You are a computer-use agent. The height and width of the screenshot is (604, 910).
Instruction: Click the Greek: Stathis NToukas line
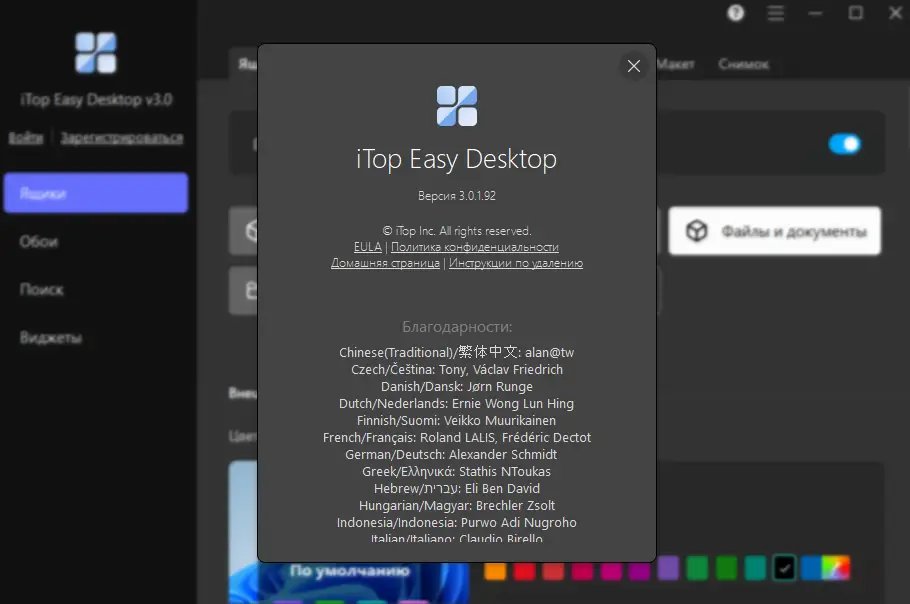tap(456, 472)
